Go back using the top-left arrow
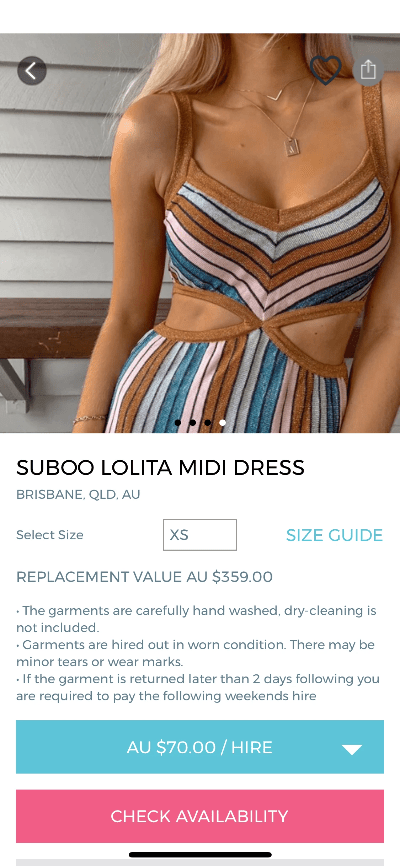 [x=31, y=71]
